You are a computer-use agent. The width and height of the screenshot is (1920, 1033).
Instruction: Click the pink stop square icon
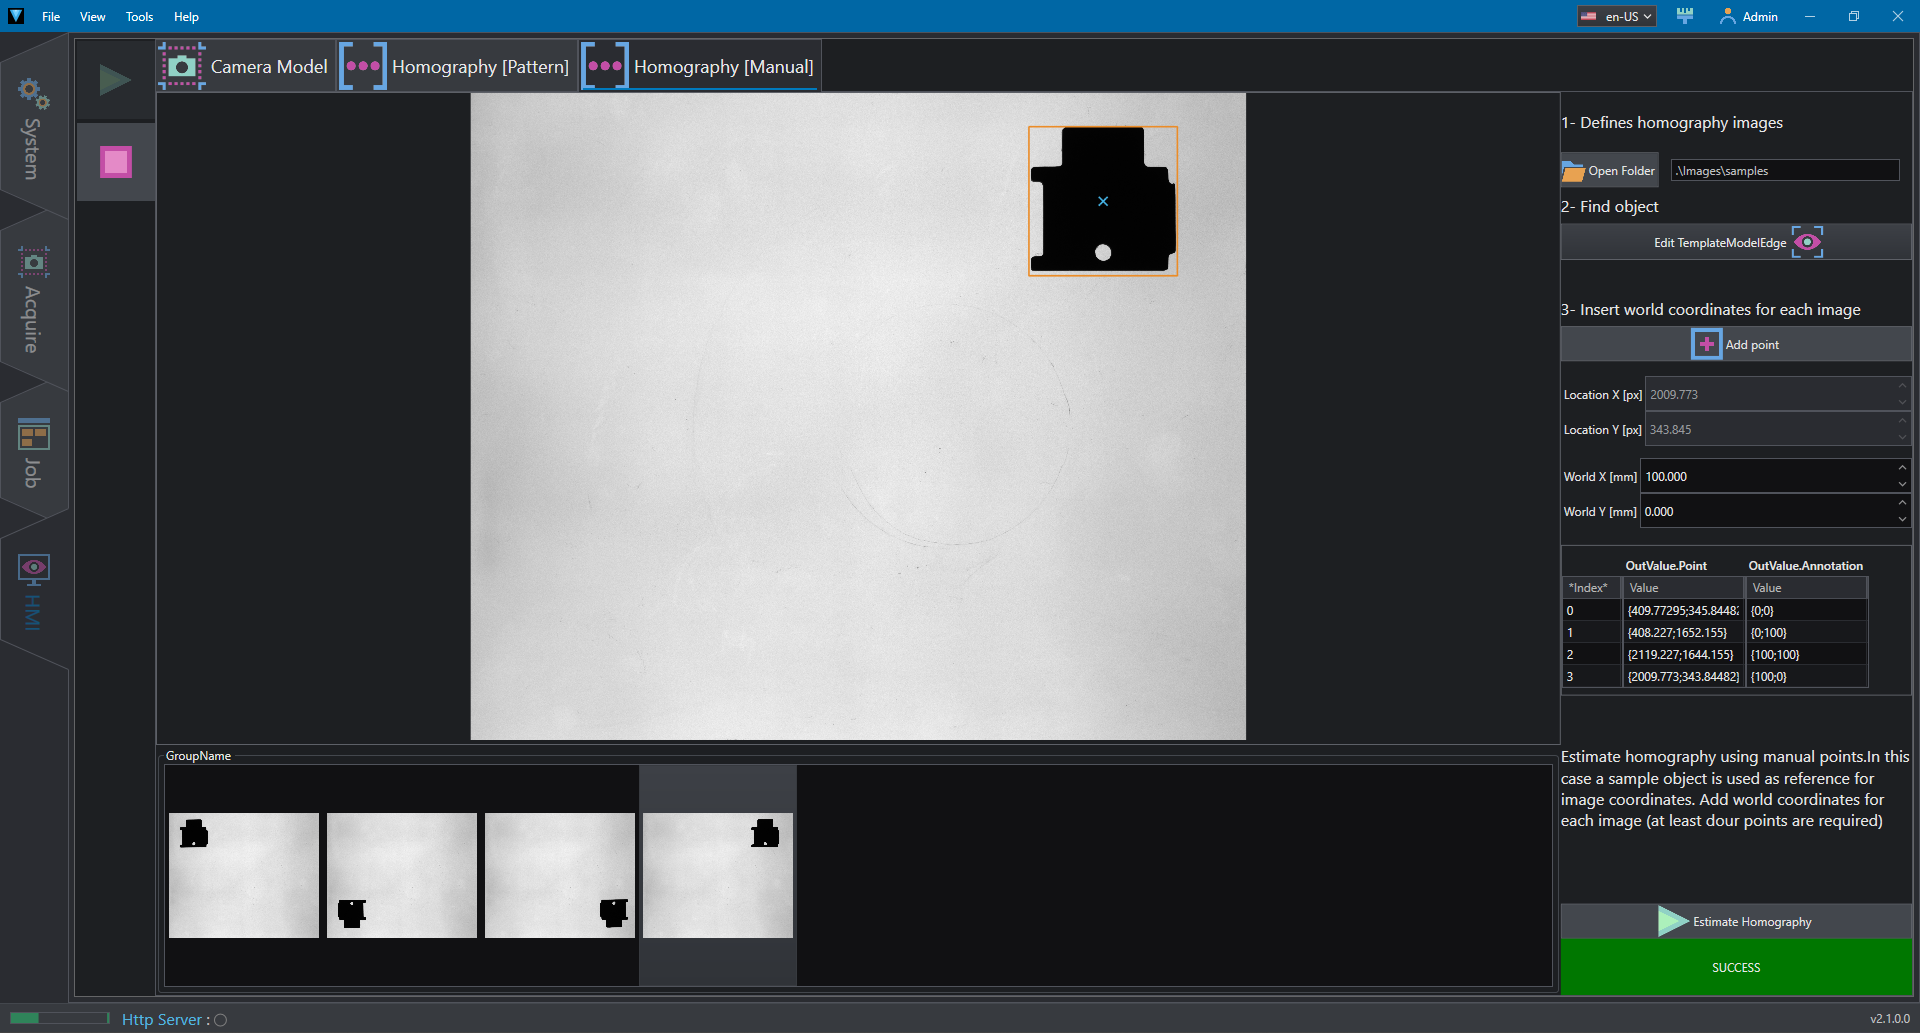tap(116, 161)
